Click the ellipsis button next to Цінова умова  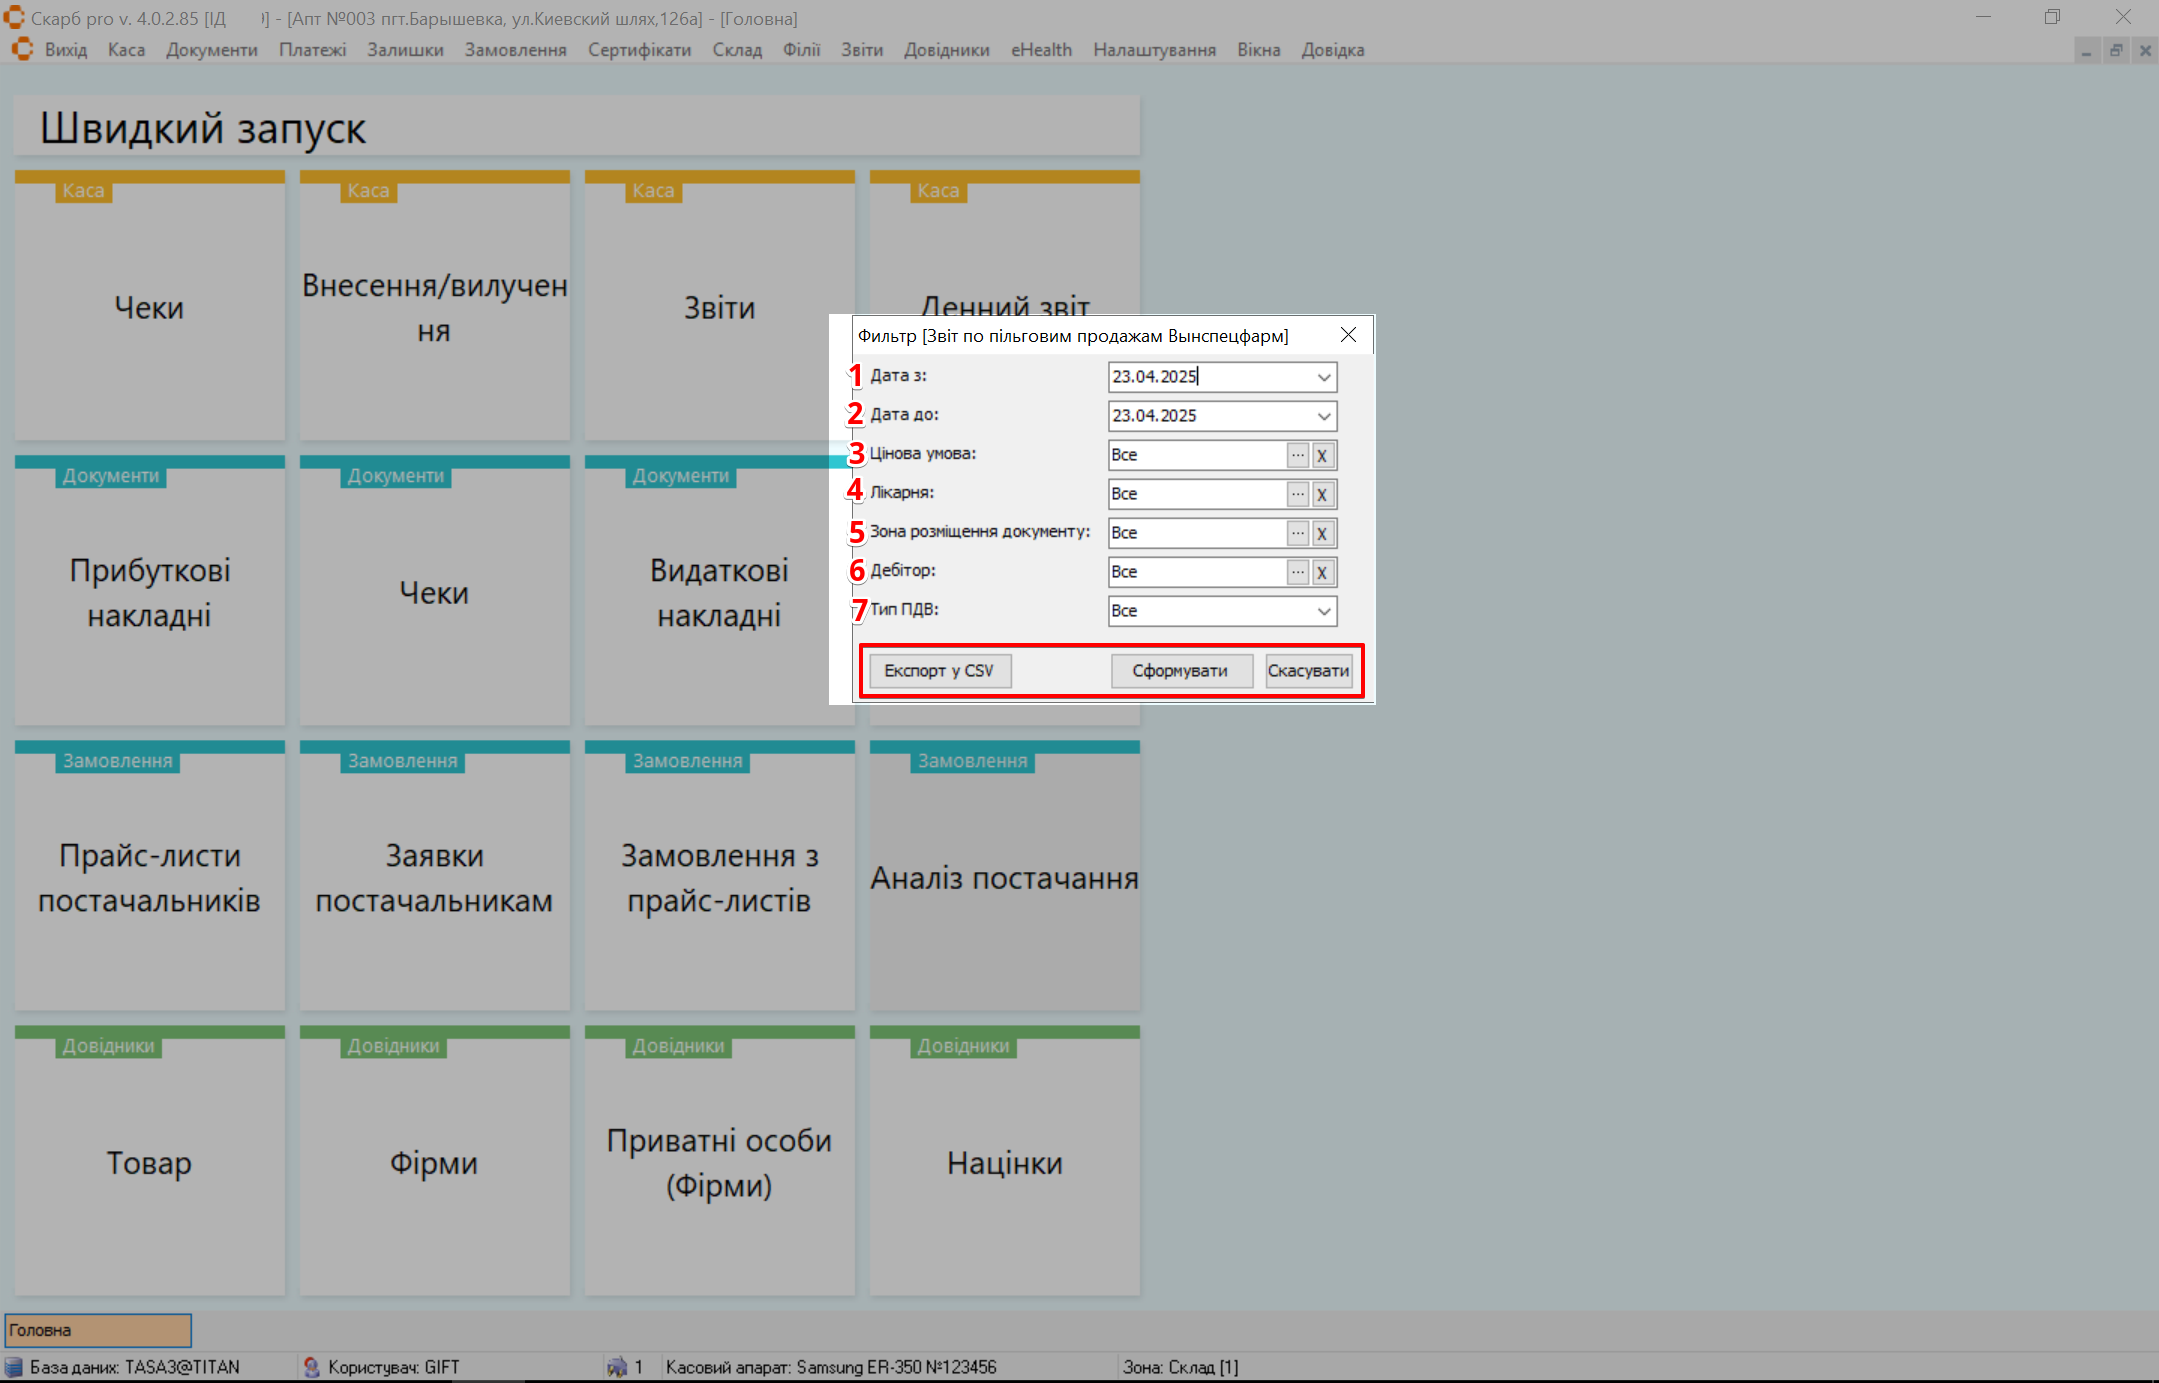click(x=1297, y=455)
